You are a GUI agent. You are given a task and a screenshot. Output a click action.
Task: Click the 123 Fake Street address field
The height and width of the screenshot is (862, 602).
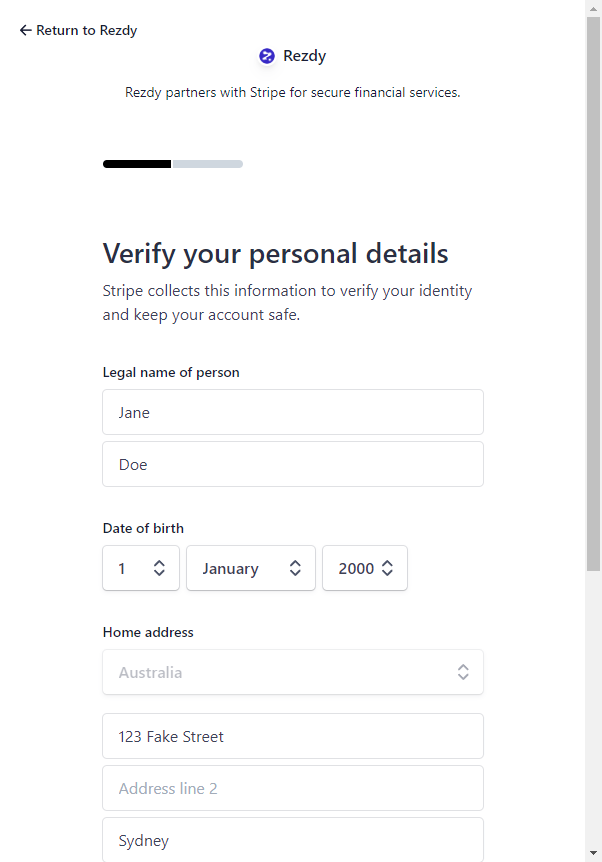click(x=293, y=736)
